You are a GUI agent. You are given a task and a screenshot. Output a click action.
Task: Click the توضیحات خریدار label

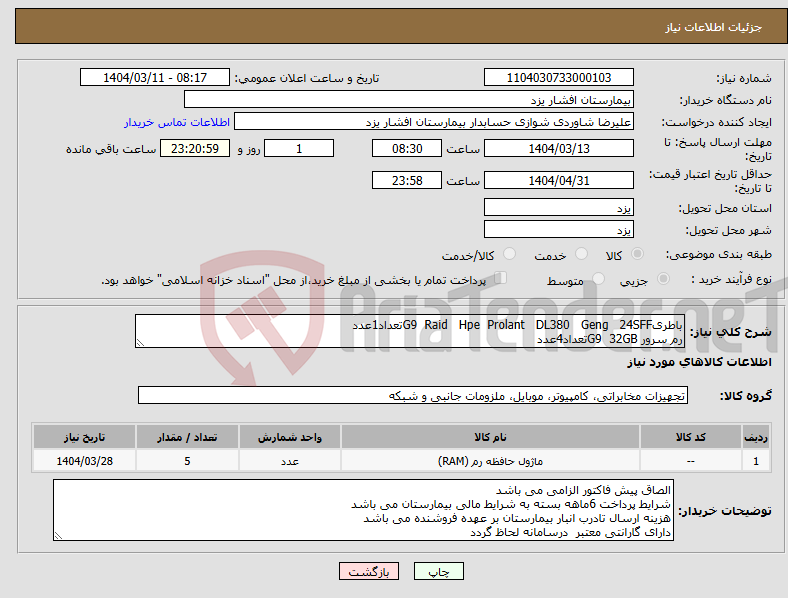[725, 511]
